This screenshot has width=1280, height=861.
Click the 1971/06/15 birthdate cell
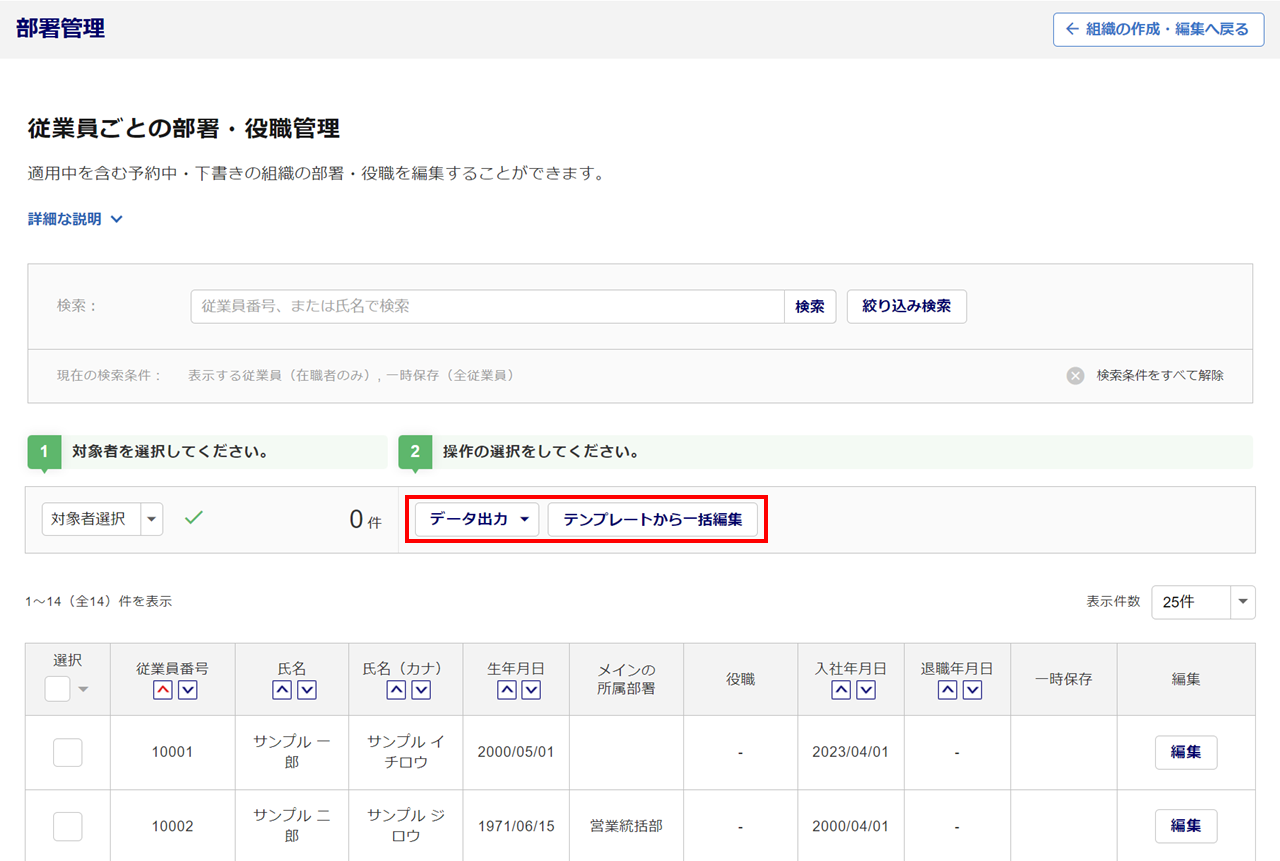tap(516, 826)
